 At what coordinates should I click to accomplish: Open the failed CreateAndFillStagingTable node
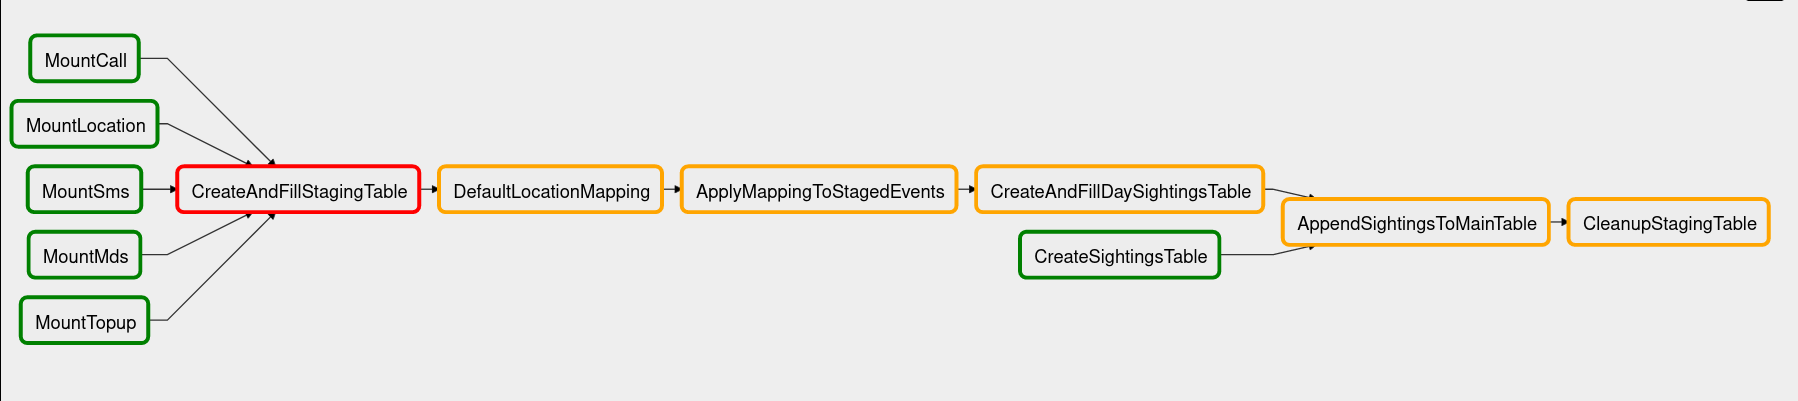coord(299,190)
